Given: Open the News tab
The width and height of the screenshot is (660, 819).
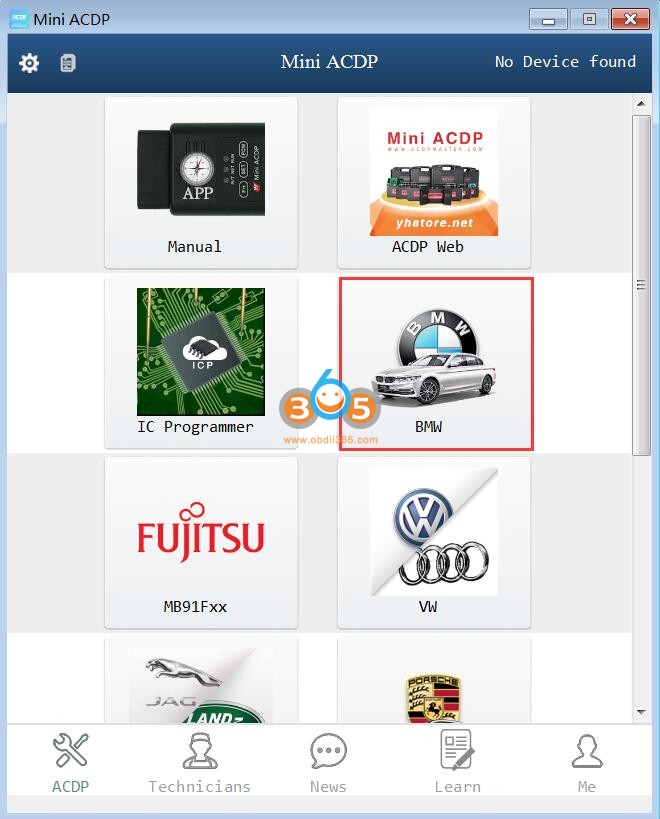Looking at the screenshot, I should (328, 763).
